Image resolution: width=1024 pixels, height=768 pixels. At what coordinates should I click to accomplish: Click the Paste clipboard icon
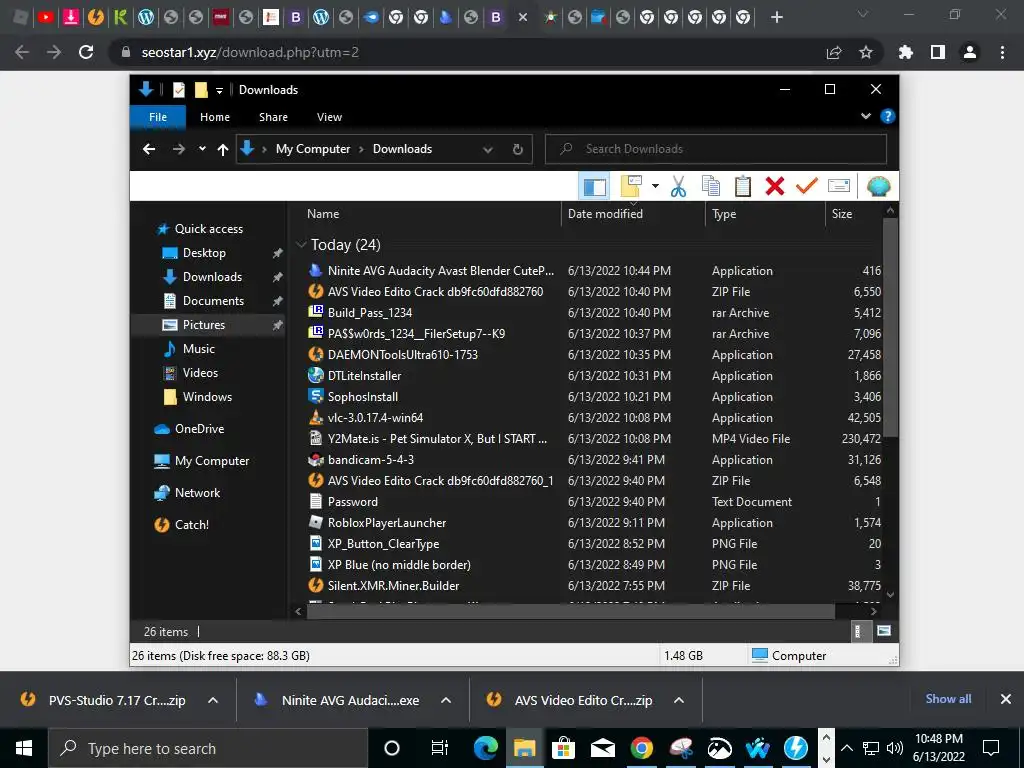(x=743, y=187)
